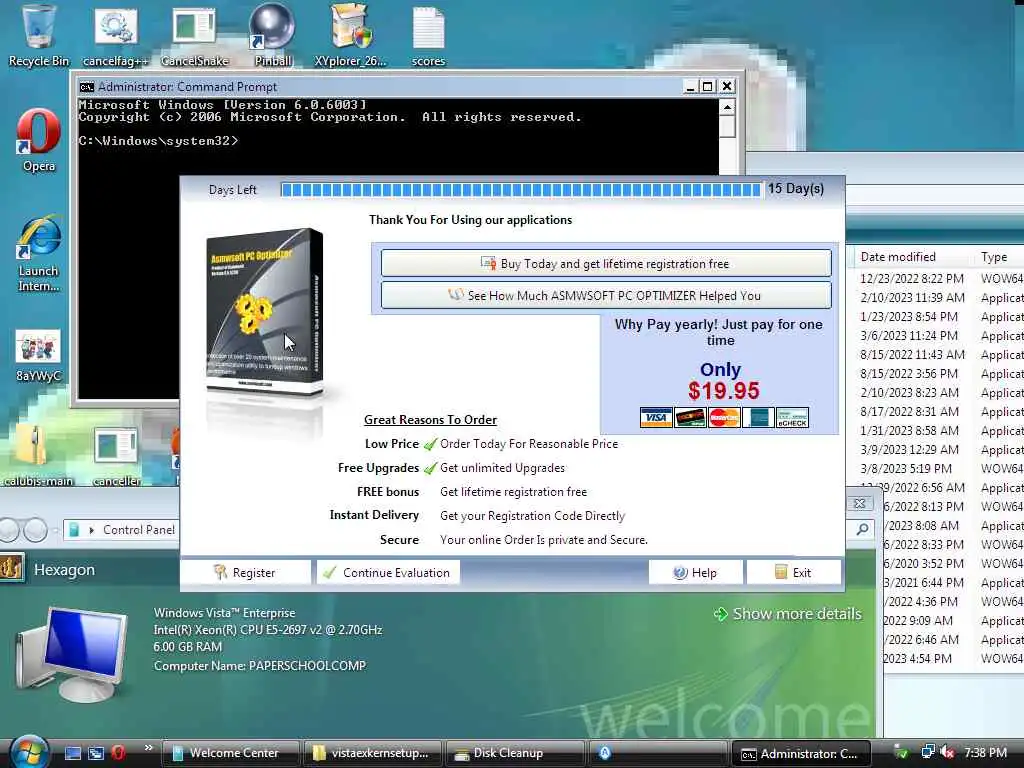Launch the Opera desktop shortcut
1024x768 pixels.
(39, 140)
